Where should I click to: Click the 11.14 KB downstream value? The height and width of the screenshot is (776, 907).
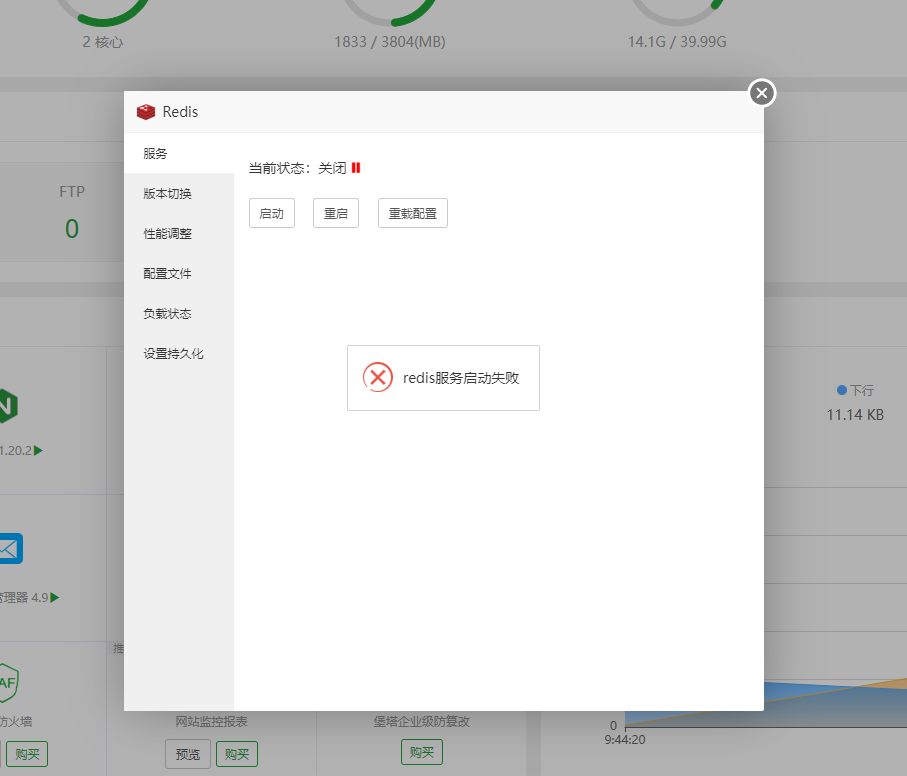coord(855,415)
